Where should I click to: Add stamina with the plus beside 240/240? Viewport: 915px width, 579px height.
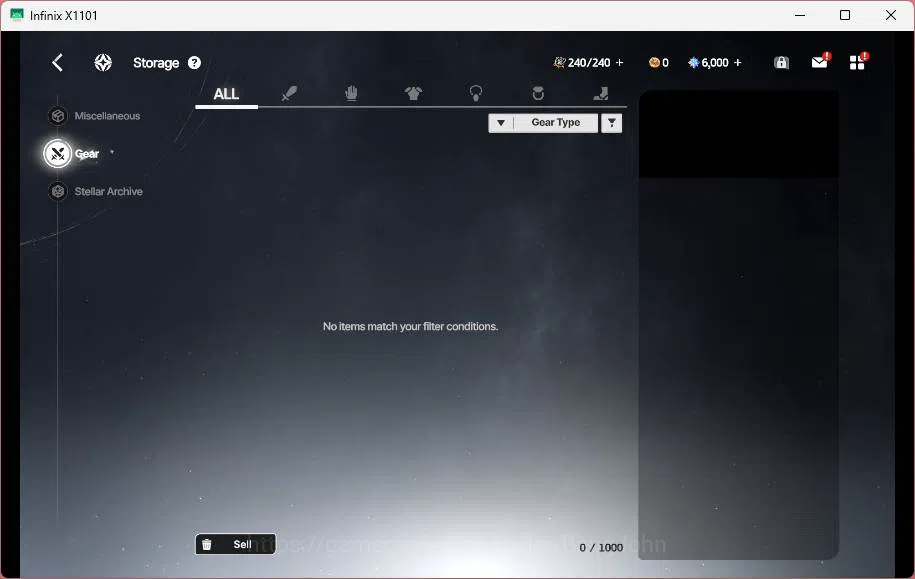tap(619, 62)
